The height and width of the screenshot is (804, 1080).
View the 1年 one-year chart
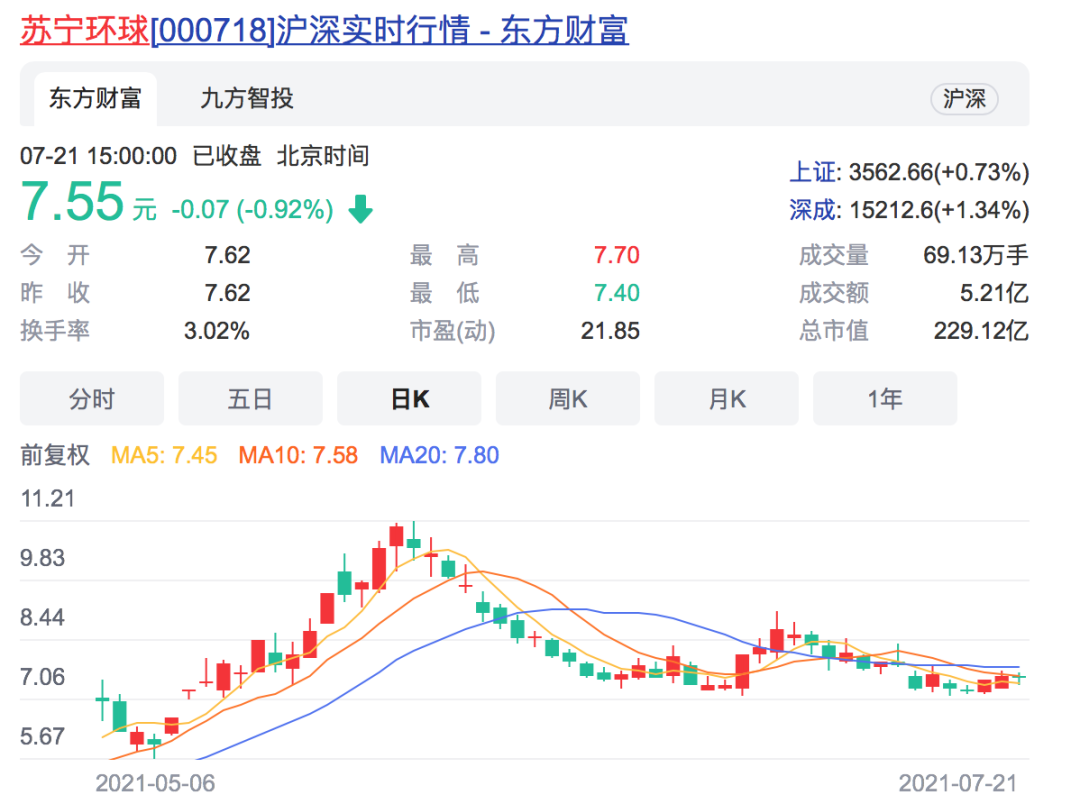(885, 398)
